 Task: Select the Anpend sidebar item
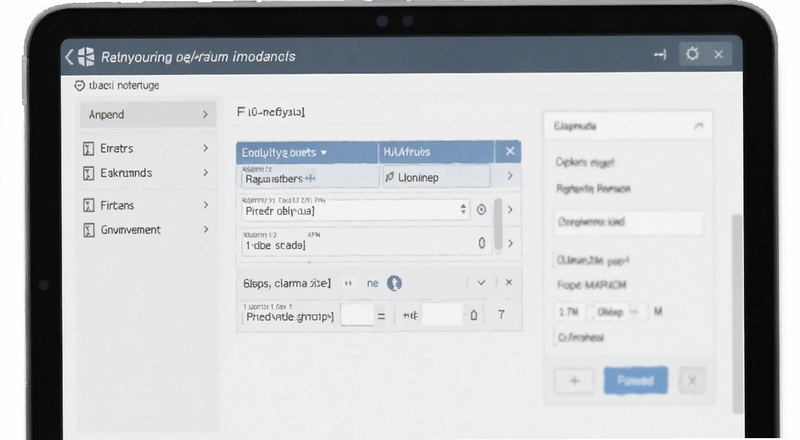pos(148,114)
